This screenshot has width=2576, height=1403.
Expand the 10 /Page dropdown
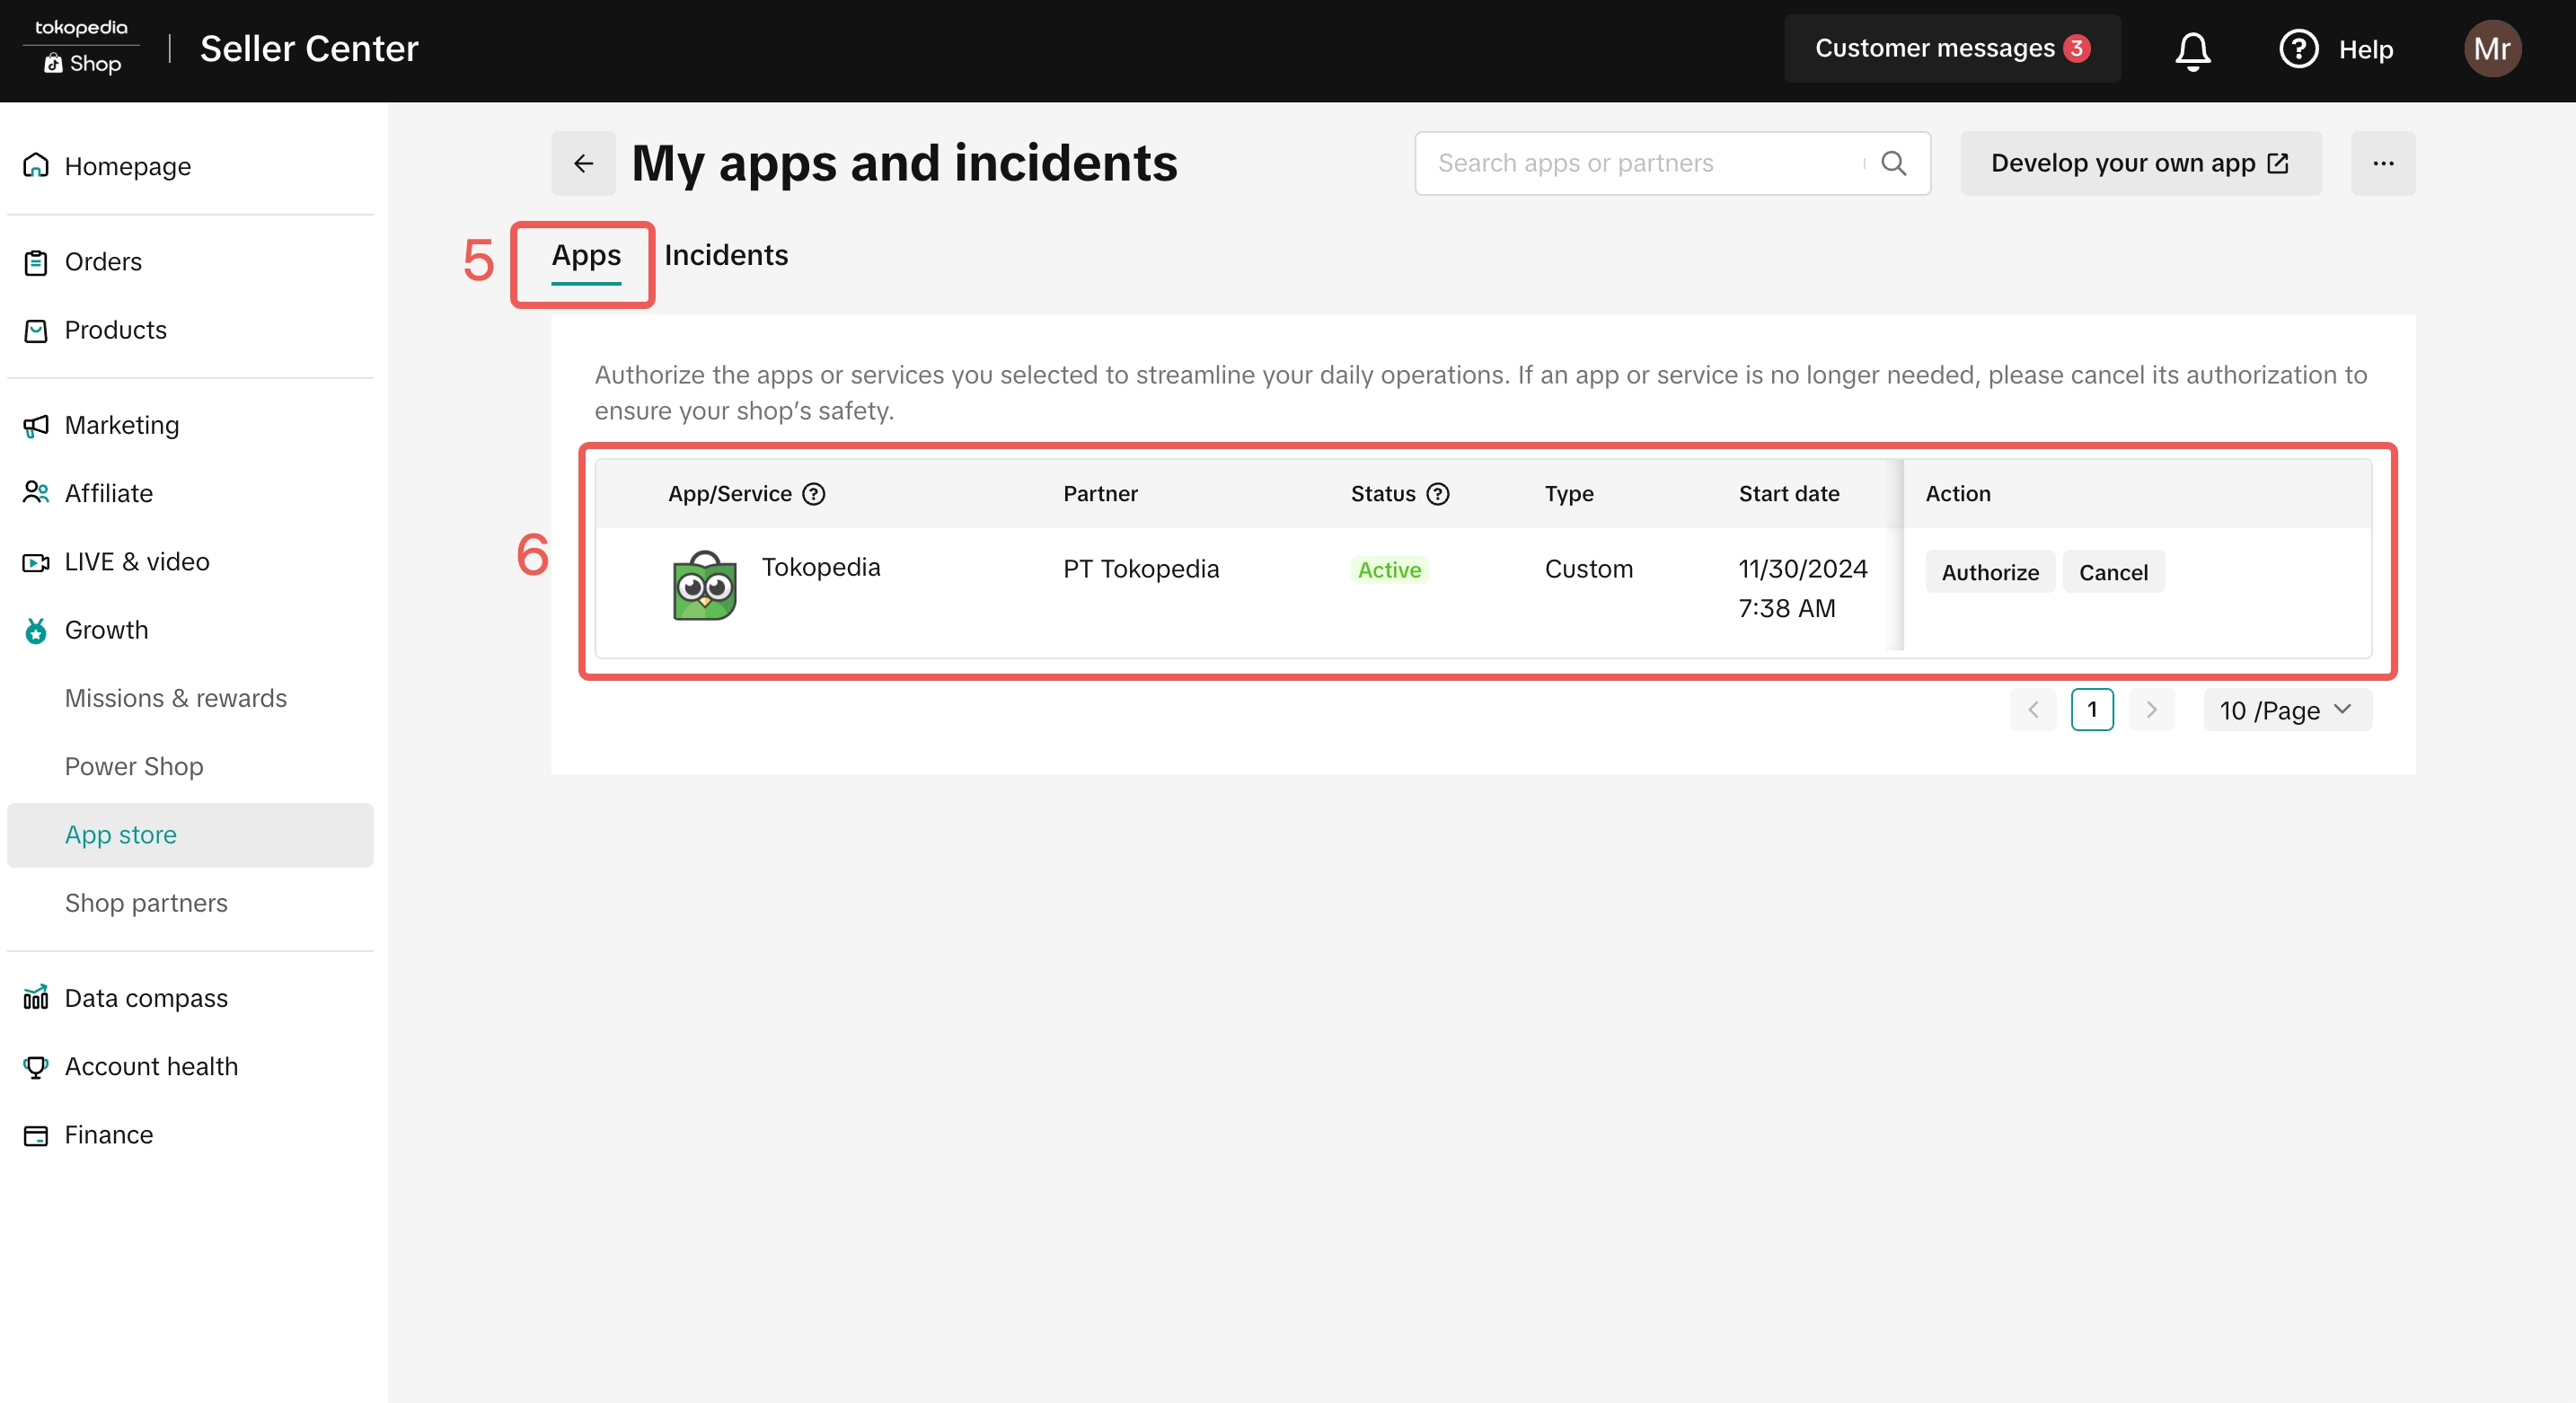coord(2286,710)
